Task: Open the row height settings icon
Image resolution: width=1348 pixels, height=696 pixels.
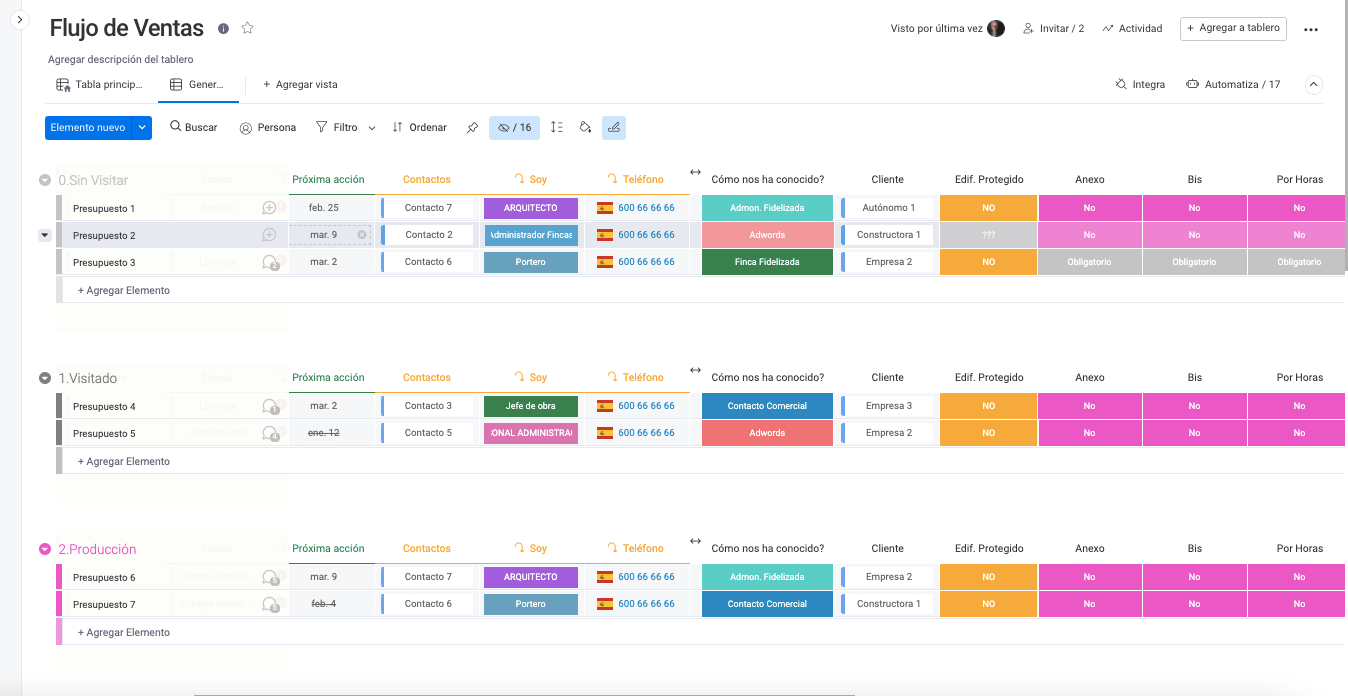Action: click(x=557, y=128)
